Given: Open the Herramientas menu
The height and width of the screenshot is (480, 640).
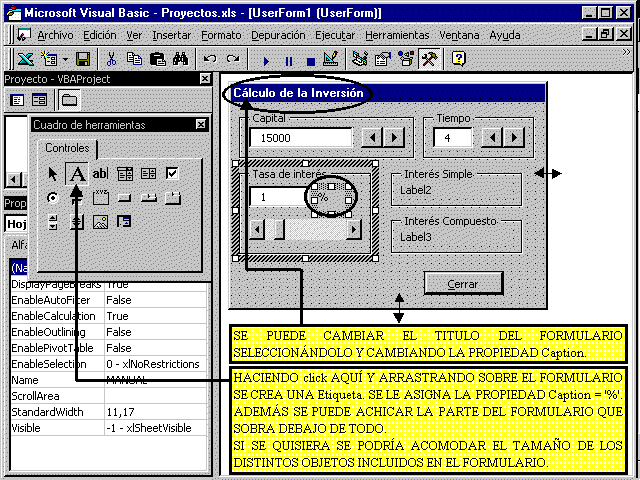Looking at the screenshot, I should [x=397, y=36].
